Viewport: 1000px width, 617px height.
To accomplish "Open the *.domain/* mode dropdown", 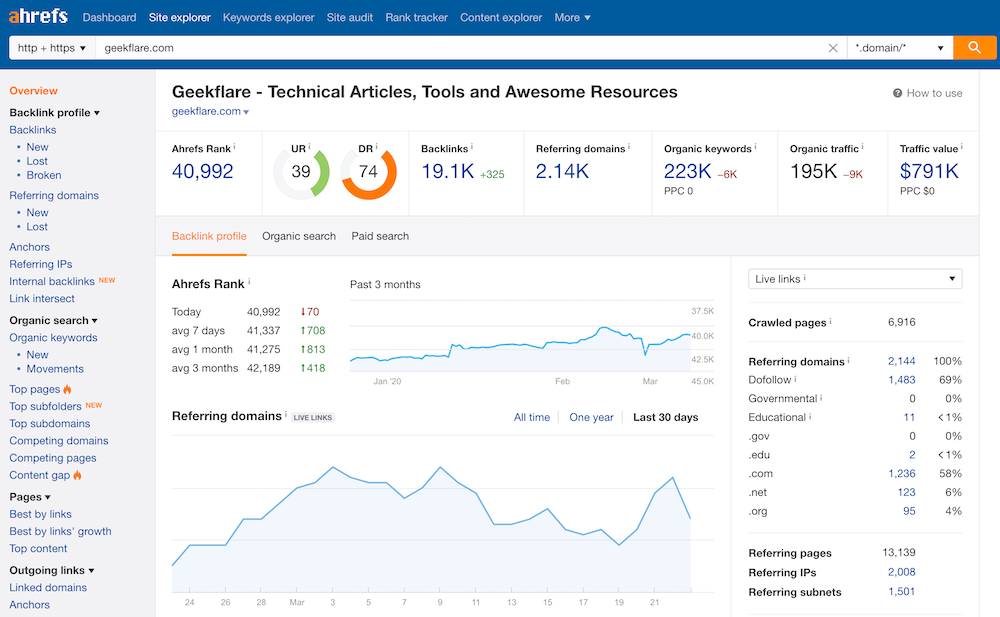I will point(899,48).
